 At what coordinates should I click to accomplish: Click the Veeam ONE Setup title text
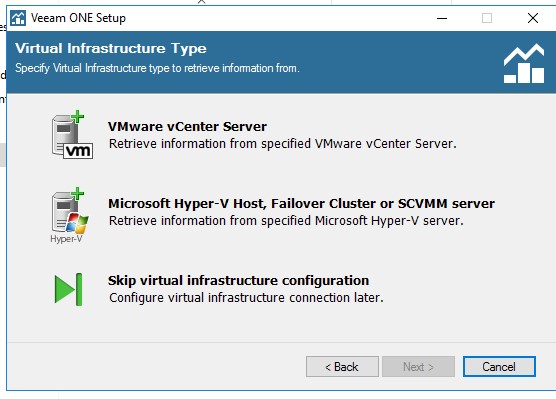(x=78, y=18)
